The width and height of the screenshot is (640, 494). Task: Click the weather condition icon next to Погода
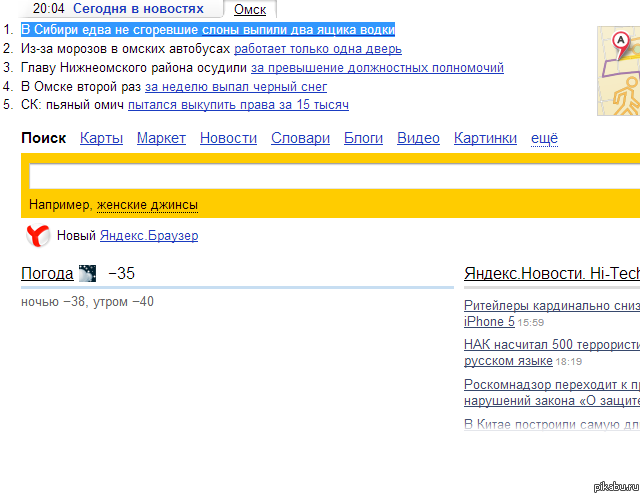tap(88, 274)
